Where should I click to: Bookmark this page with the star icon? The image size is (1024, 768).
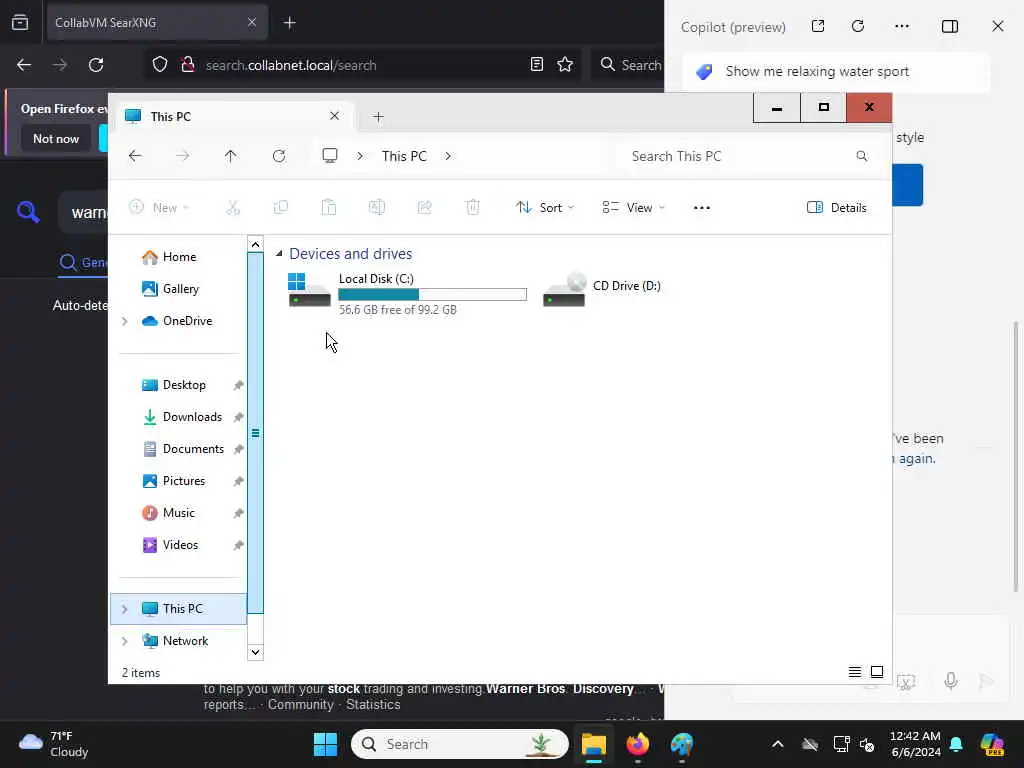coord(565,64)
